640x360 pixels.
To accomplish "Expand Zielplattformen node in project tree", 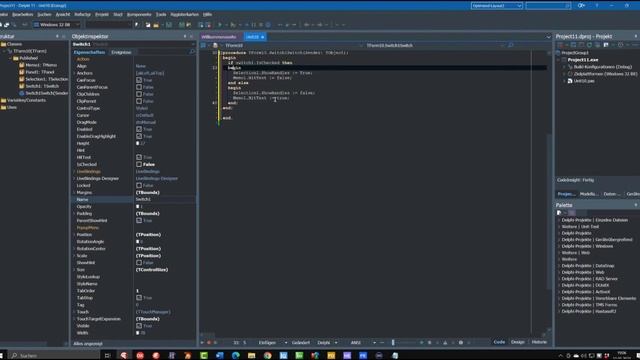I will pyautogui.click(x=565, y=74).
